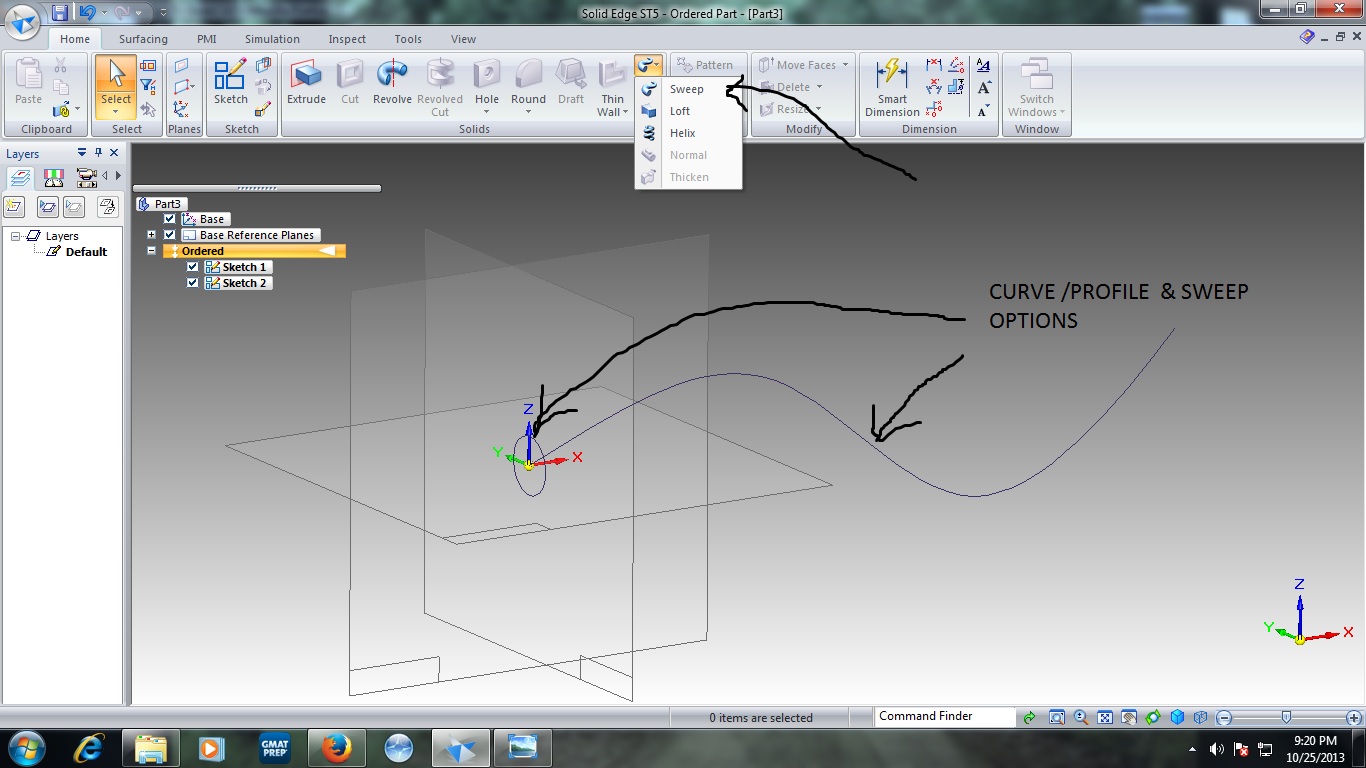Viewport: 1366px width, 768px height.
Task: Open the Select dropdown arrow
Action: click(x=116, y=112)
